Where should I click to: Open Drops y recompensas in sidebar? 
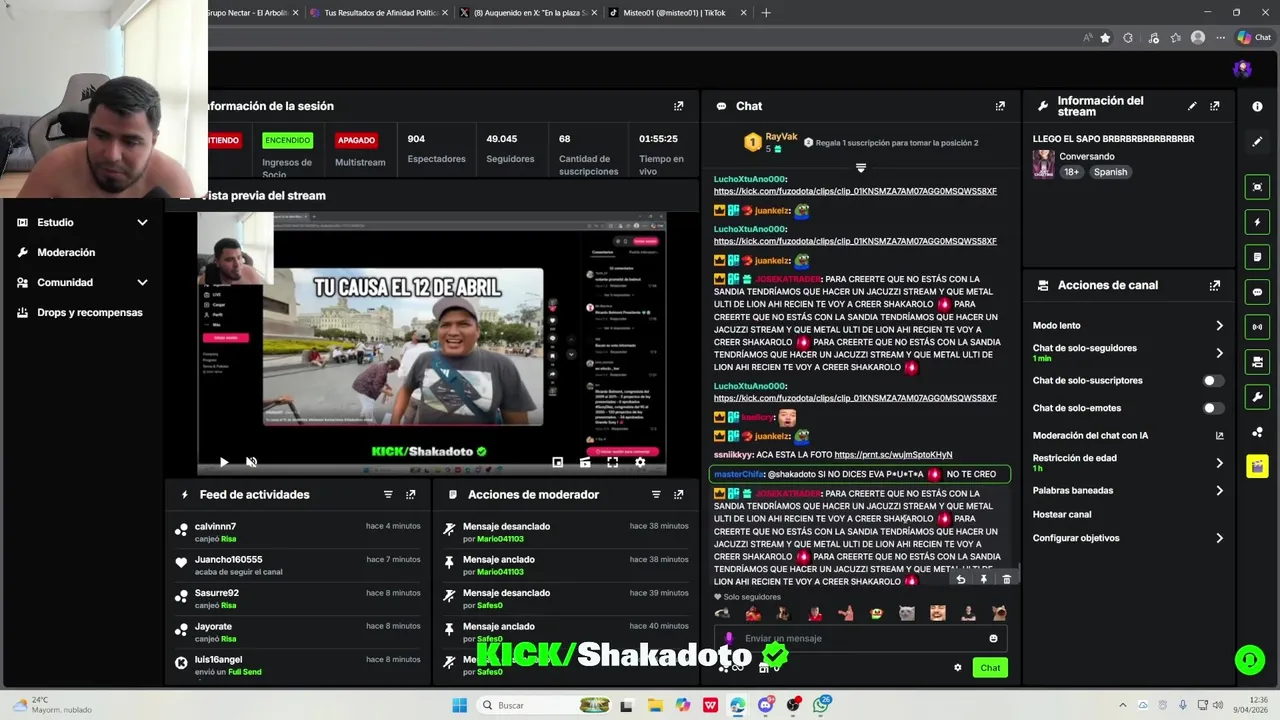pos(90,312)
